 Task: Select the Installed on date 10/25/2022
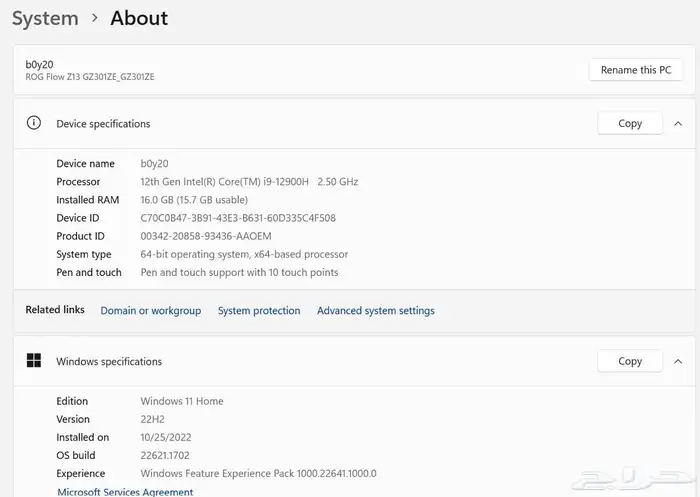pos(166,438)
